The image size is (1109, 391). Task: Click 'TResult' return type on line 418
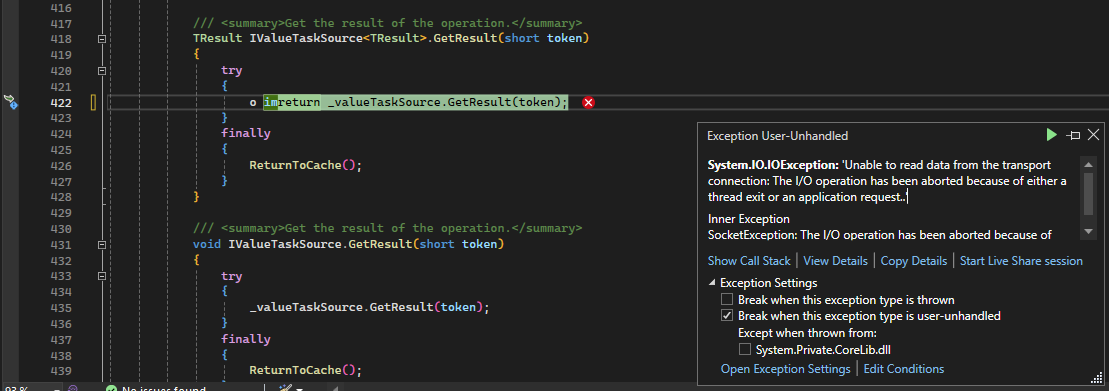(217, 38)
